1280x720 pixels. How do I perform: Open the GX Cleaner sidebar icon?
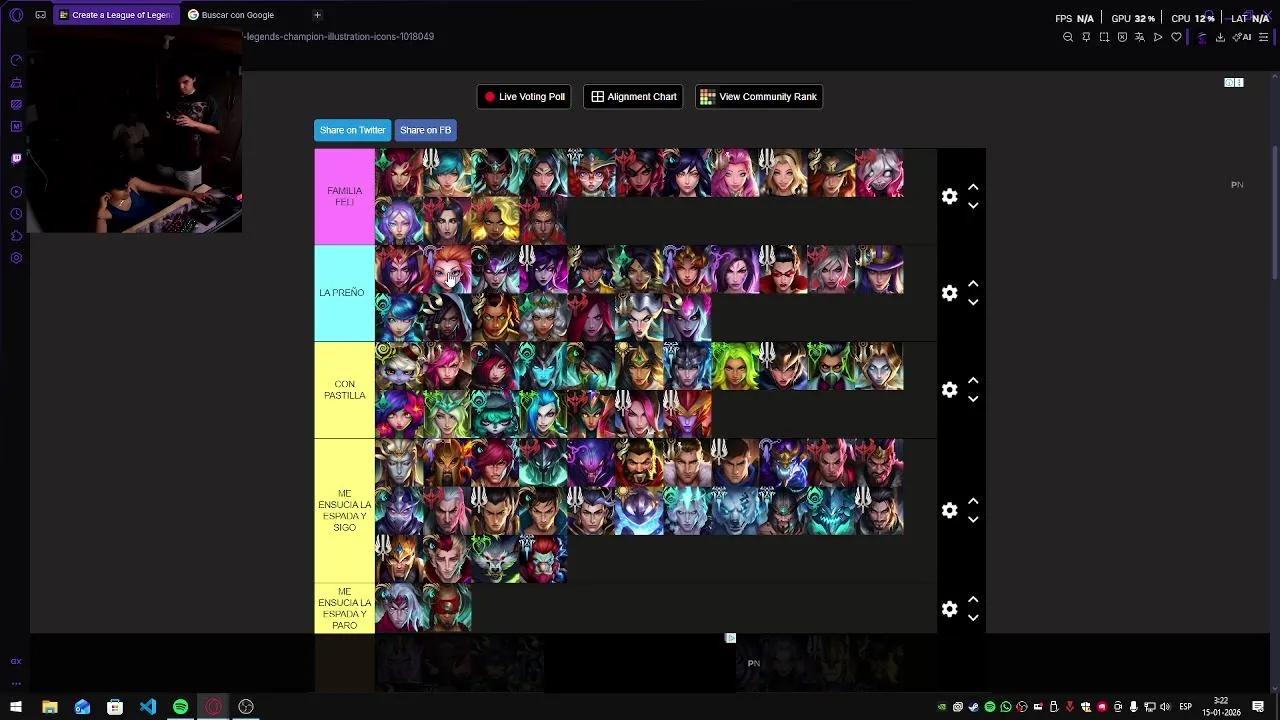click(x=16, y=83)
